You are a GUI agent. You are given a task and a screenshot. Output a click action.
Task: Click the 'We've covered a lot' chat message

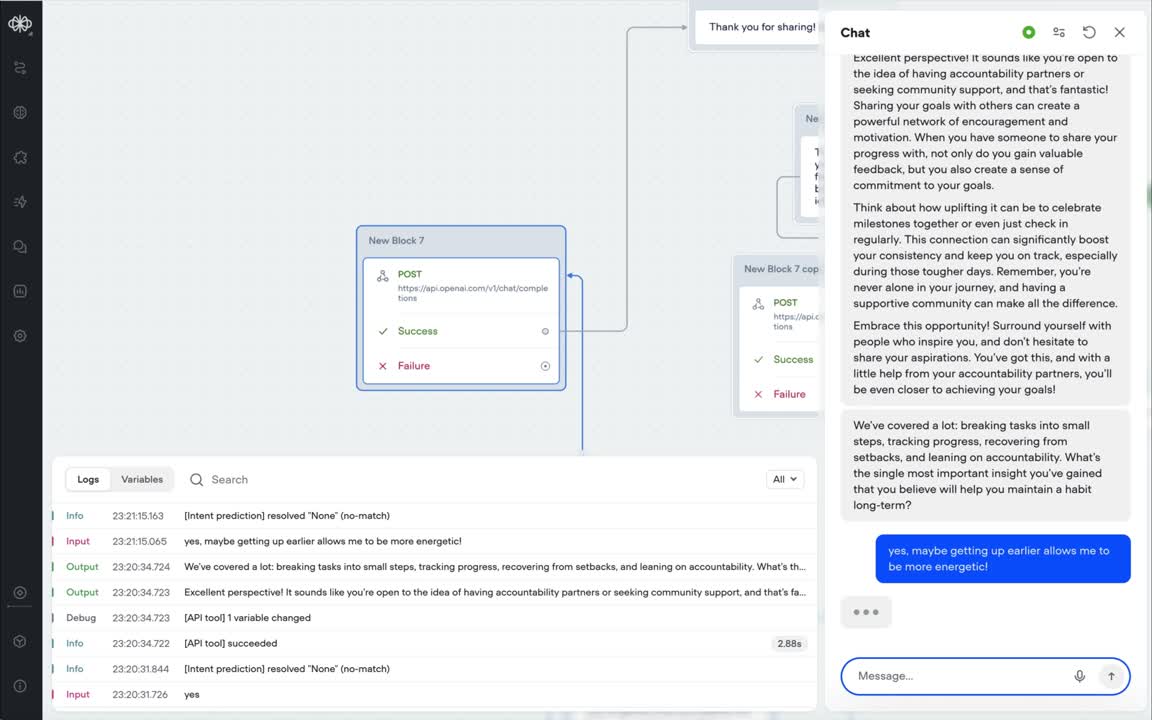(x=985, y=465)
